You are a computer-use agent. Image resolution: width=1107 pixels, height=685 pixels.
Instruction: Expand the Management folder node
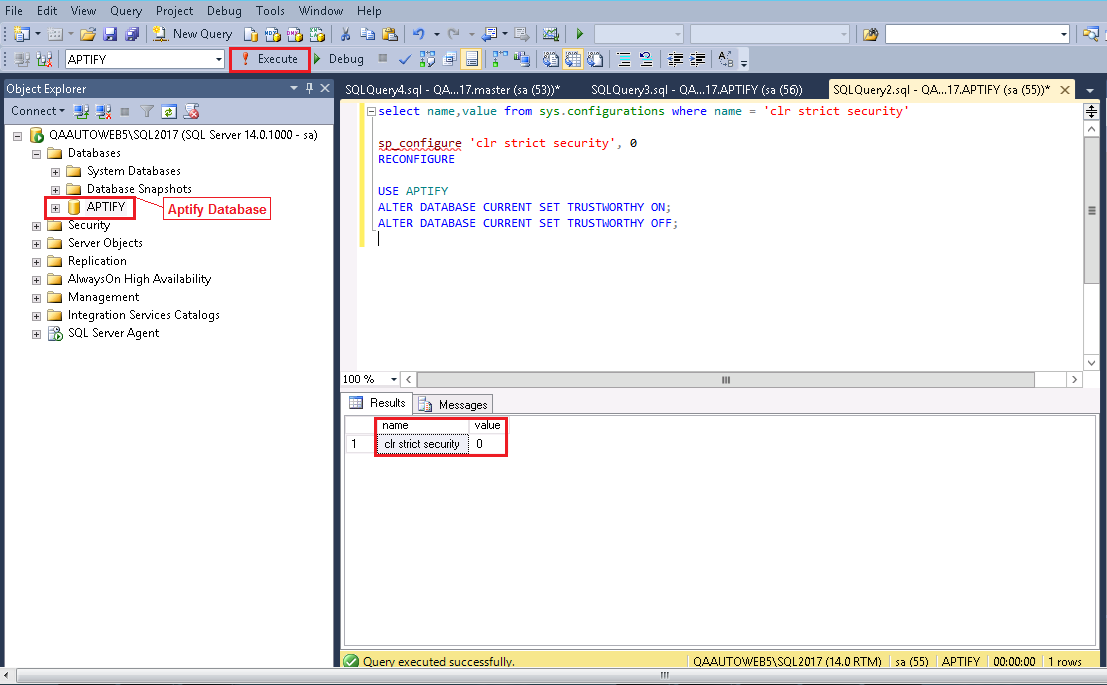pyautogui.click(x=36, y=298)
